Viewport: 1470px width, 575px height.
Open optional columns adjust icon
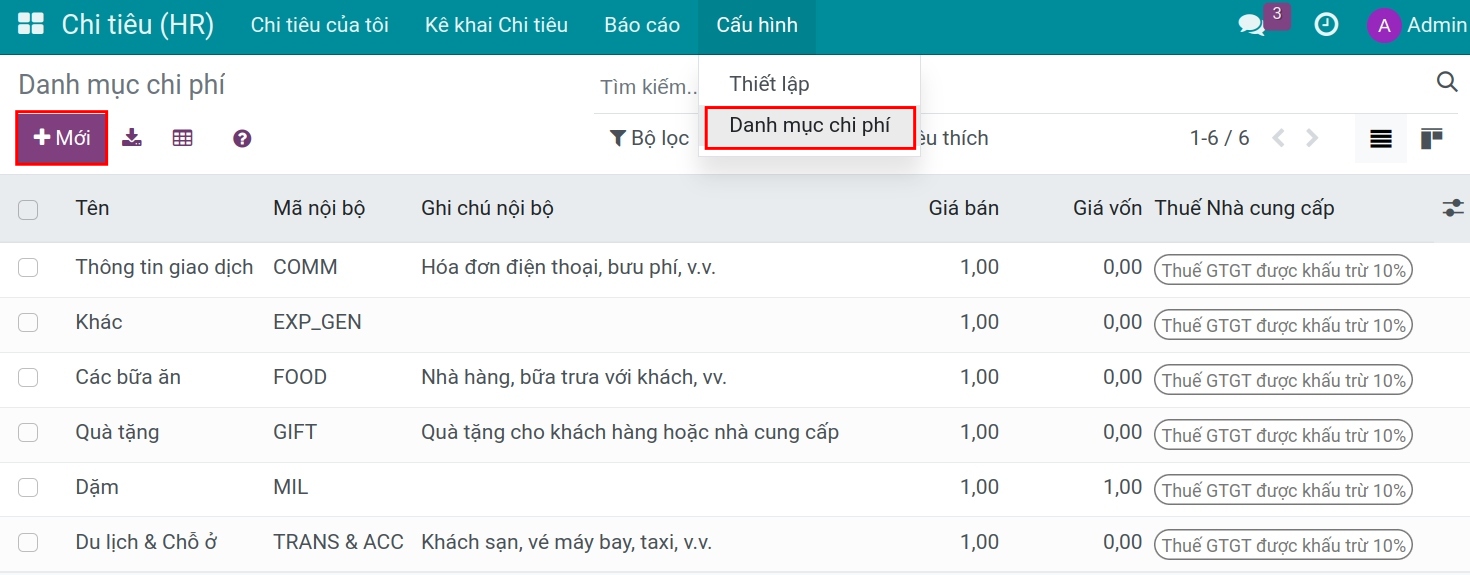[1453, 208]
